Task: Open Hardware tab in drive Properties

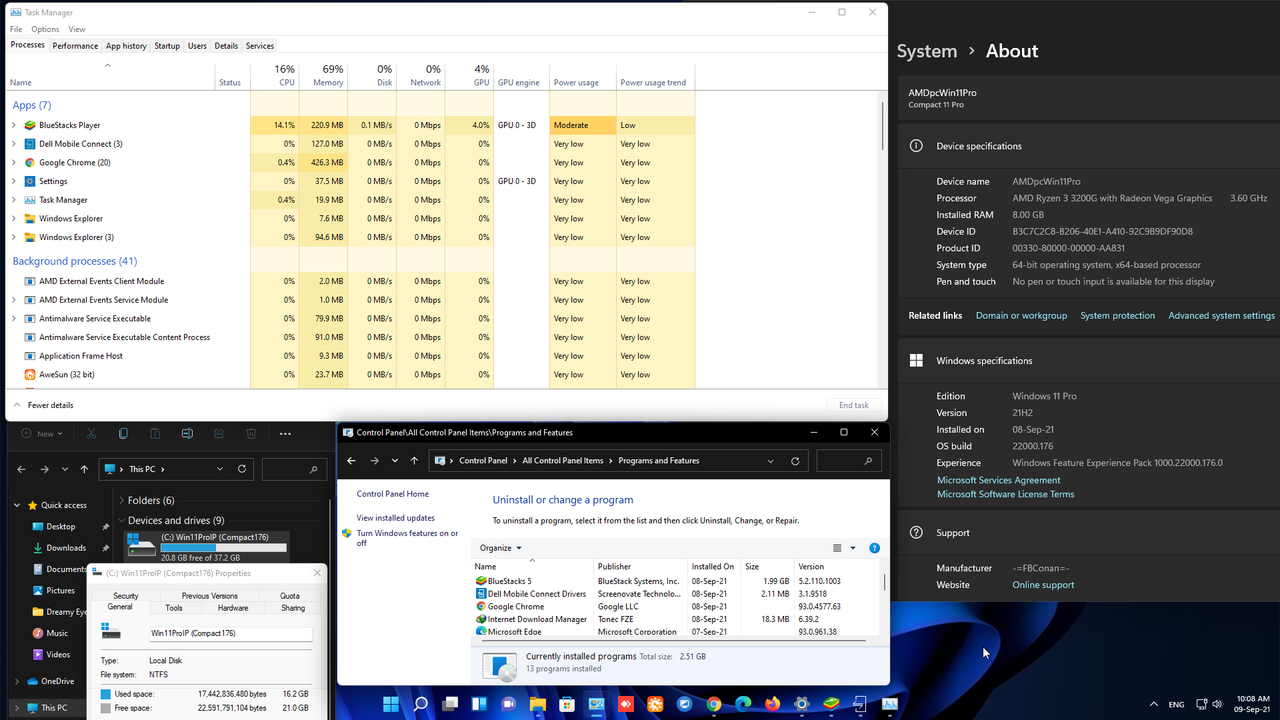Action: [233, 608]
